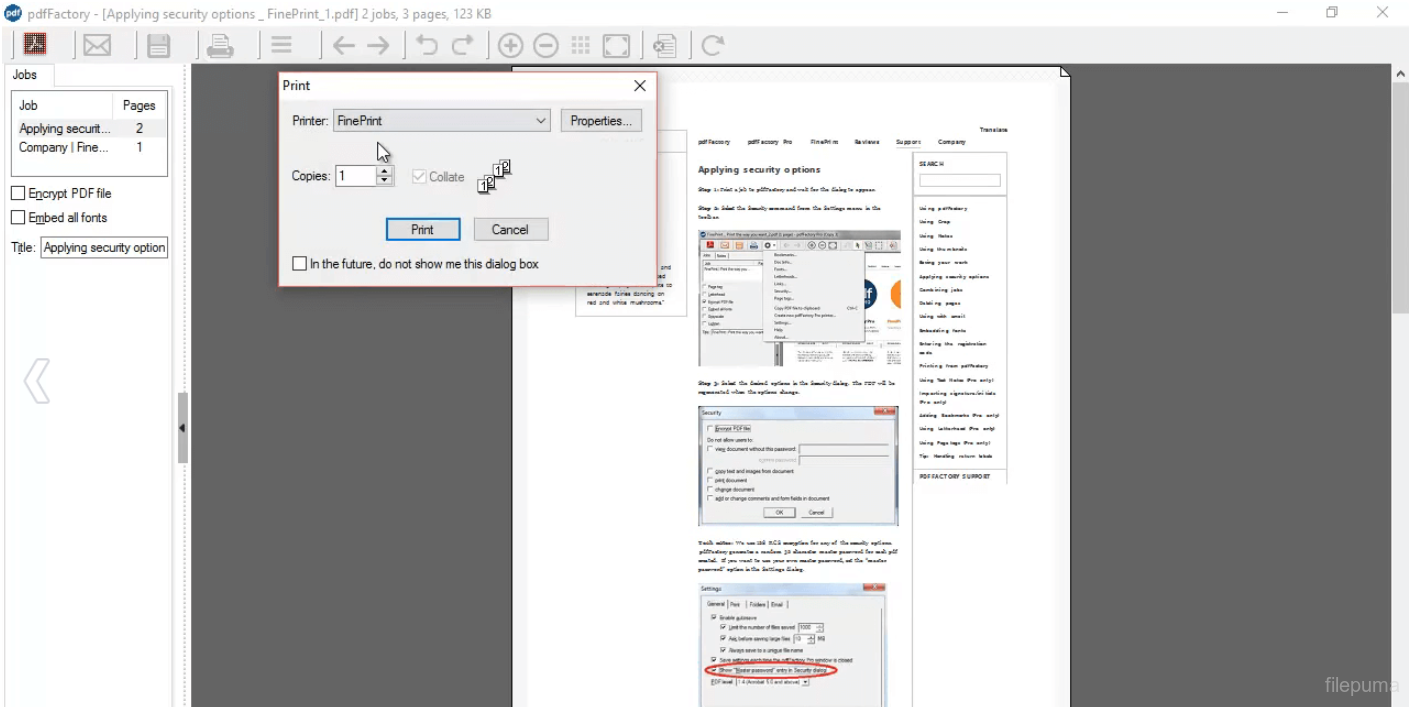The height and width of the screenshot is (707, 1411).
Task: Click the Job column header
Action: 62,105
